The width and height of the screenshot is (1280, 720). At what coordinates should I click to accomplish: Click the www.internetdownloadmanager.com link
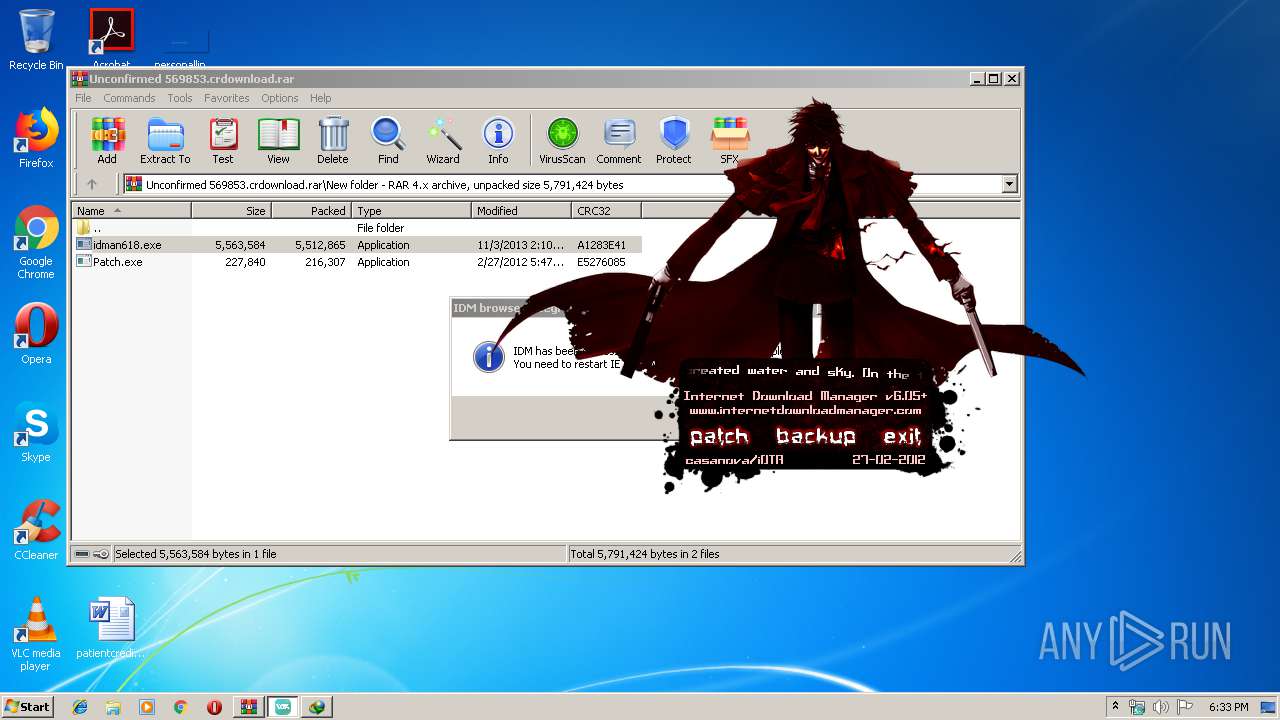[805, 410]
